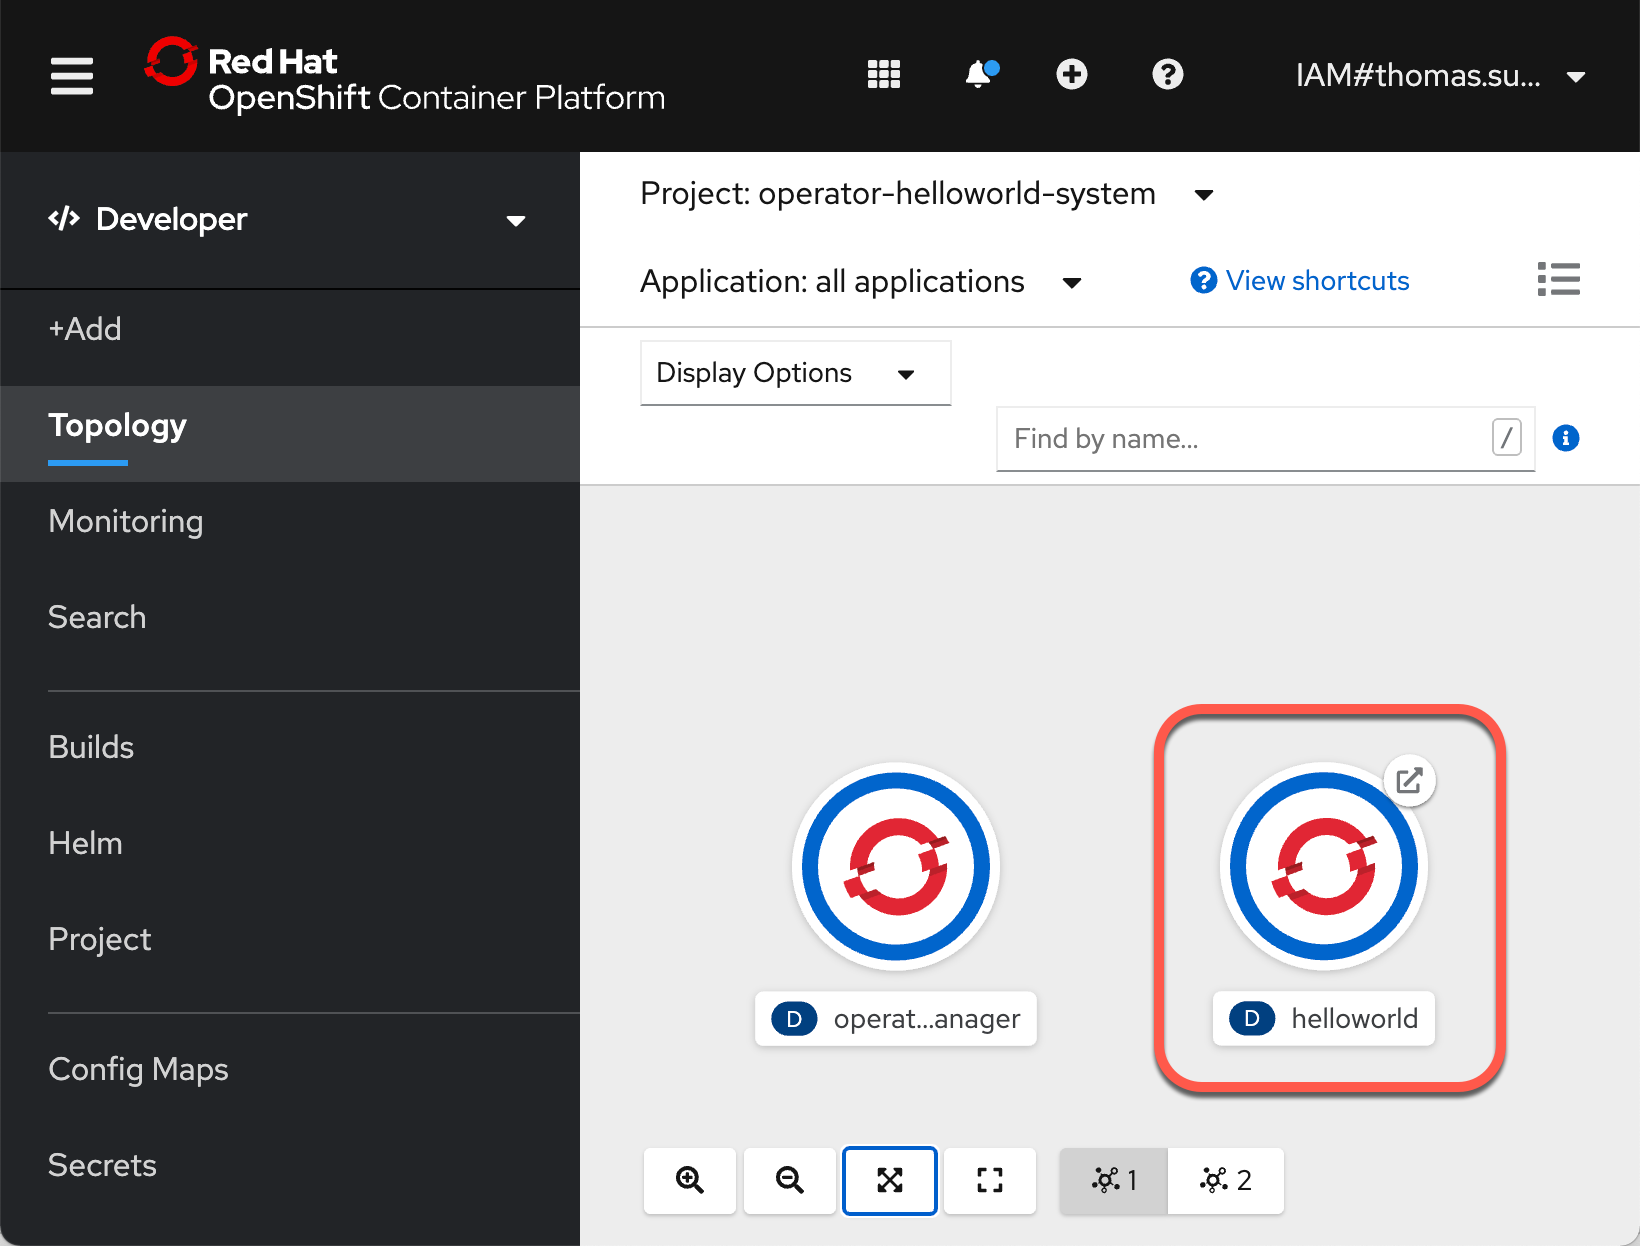Screen dimensions: 1640x1246
Task: Open the IAM#thomas.su... user menu
Action: pos(1441,76)
